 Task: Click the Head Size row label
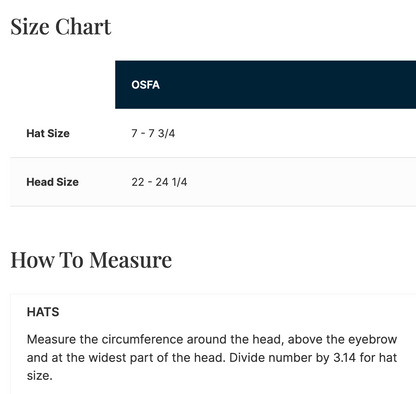tap(52, 182)
